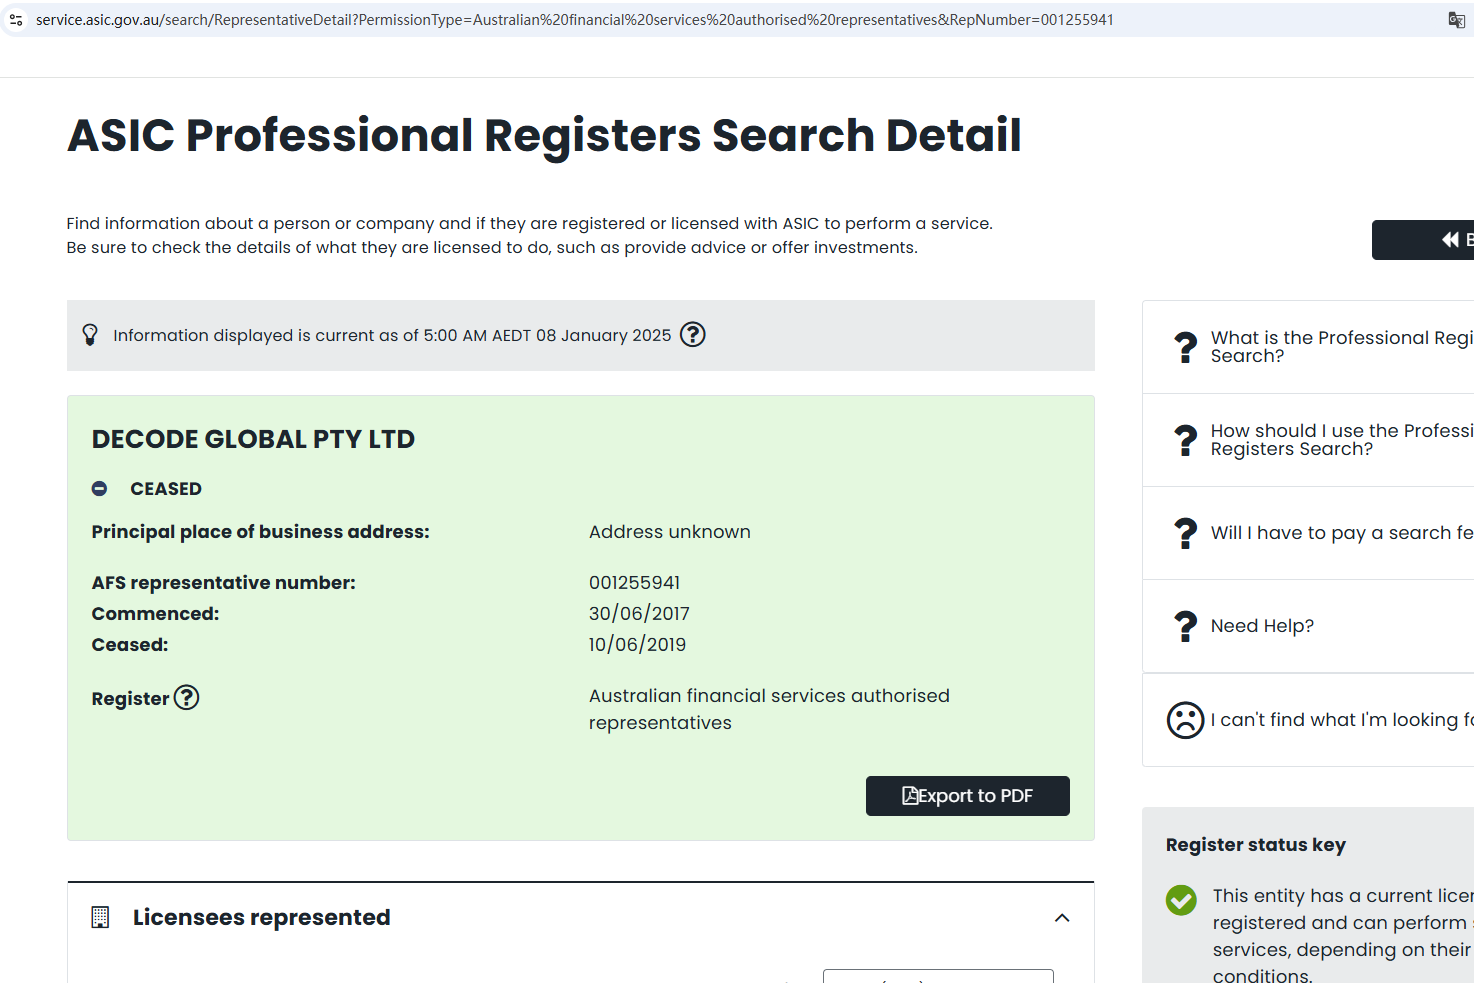Click building icon beside Licensees represented
Screen dimensions: 1474x983
pyautogui.click(x=100, y=917)
